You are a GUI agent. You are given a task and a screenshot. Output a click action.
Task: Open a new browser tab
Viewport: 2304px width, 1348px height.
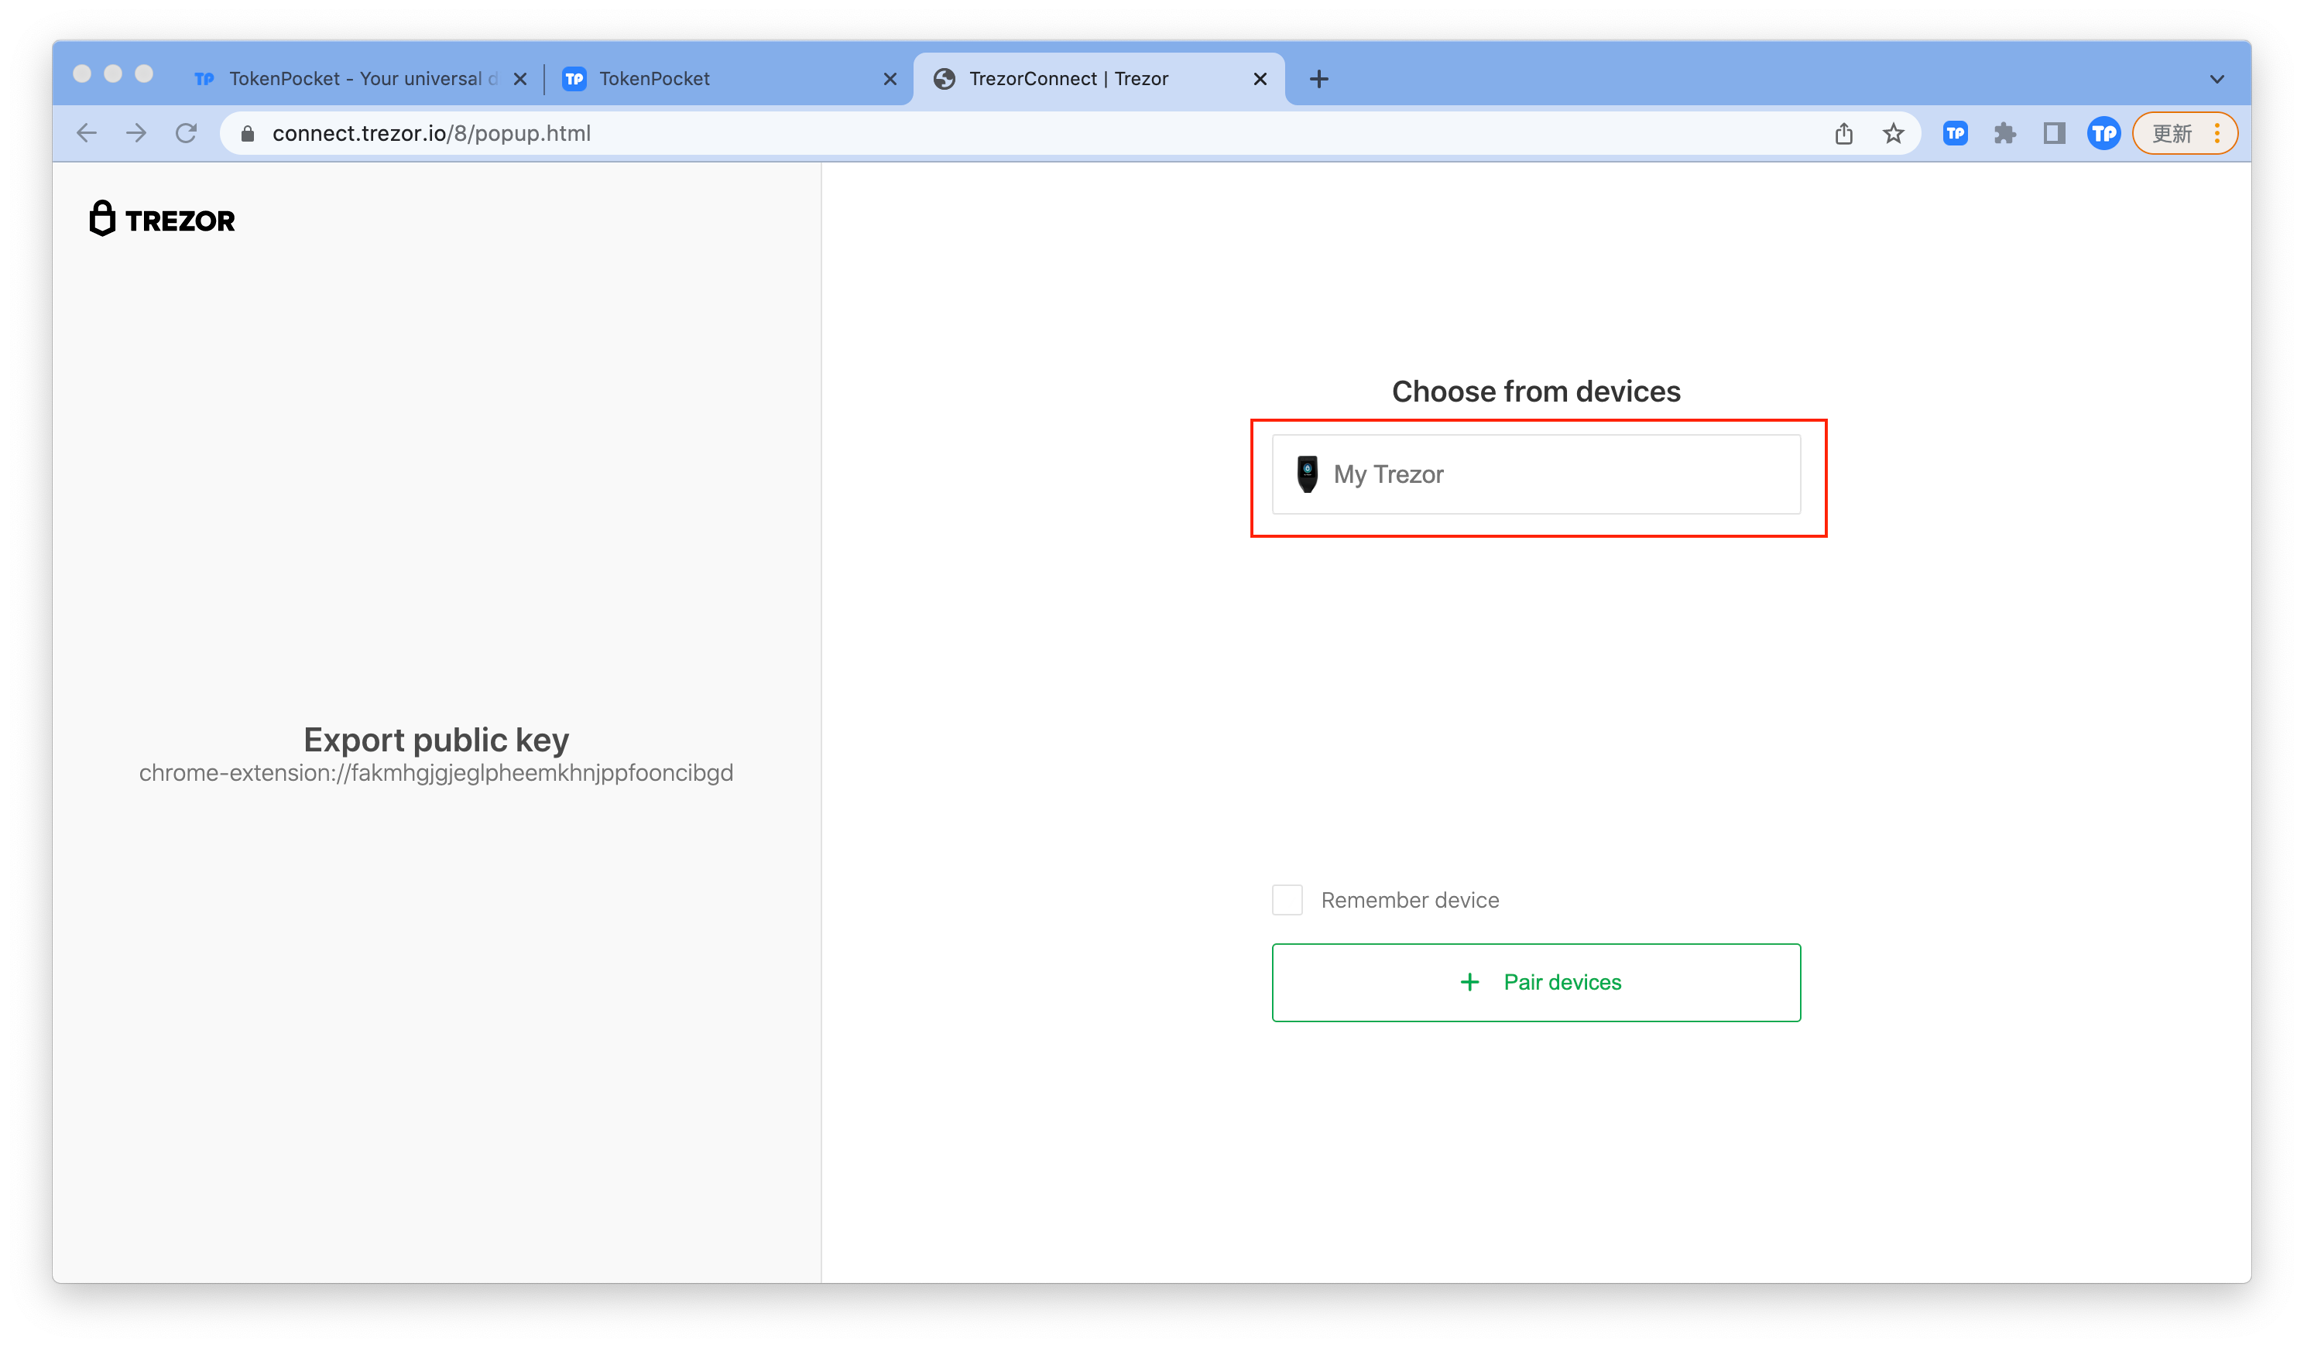pyautogui.click(x=1318, y=78)
